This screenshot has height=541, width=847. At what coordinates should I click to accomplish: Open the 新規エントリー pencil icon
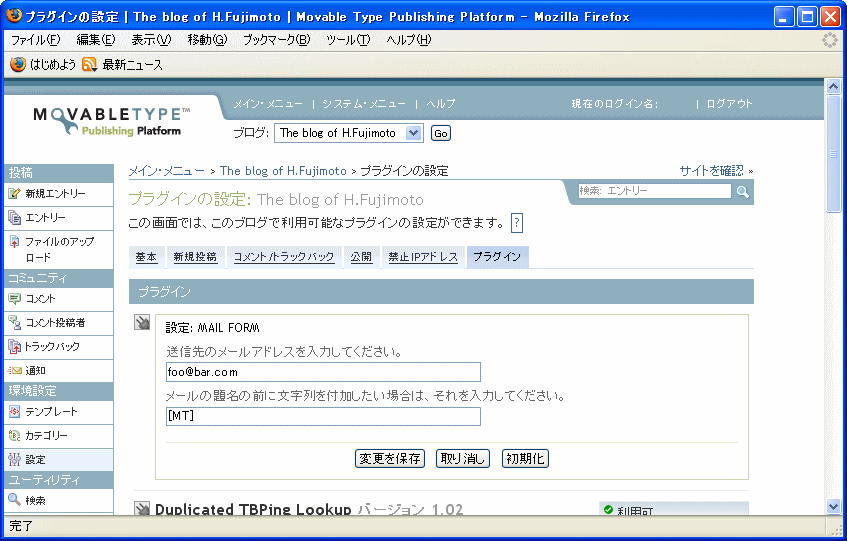click(x=15, y=194)
